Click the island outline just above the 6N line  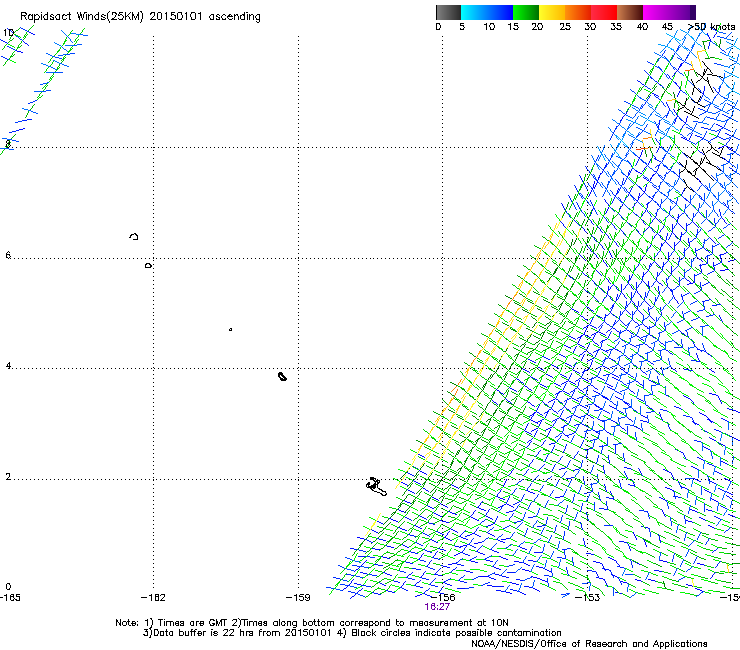[x=134, y=236]
